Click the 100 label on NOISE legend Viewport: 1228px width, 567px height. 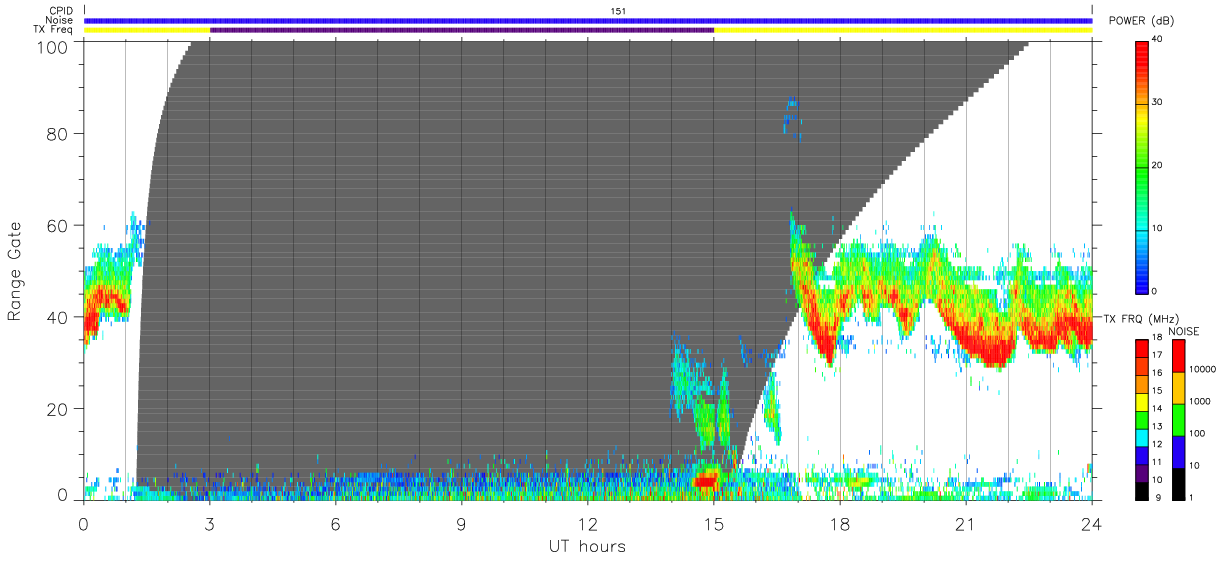coord(1199,433)
